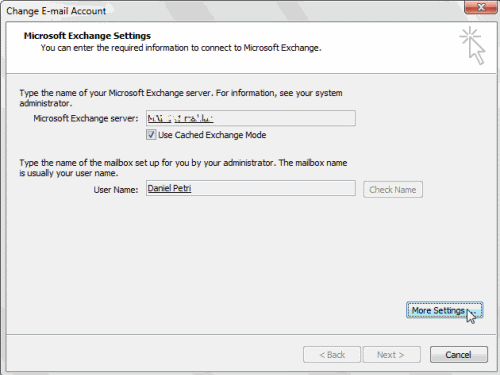The width and height of the screenshot is (500, 375).
Task: Click the Check Name button
Action: click(393, 190)
